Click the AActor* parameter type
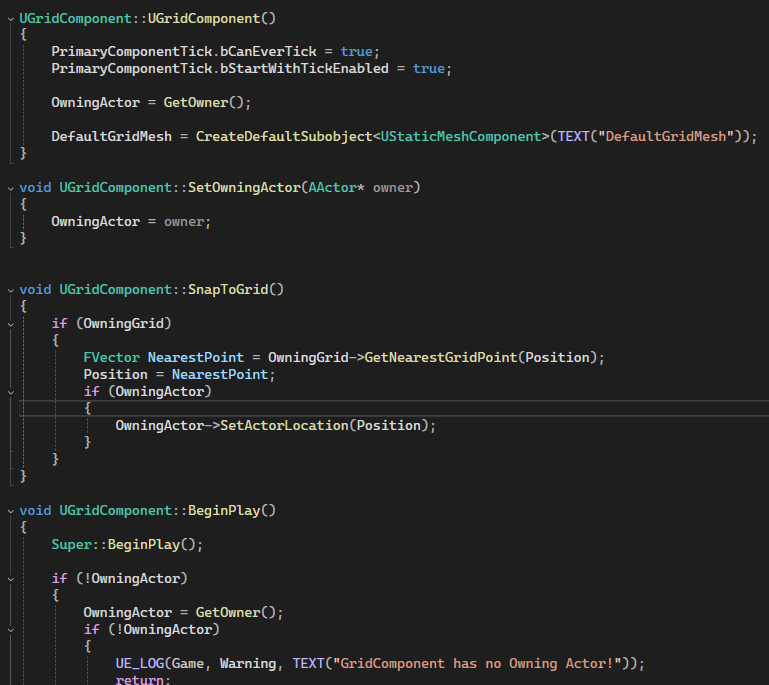 click(x=336, y=187)
